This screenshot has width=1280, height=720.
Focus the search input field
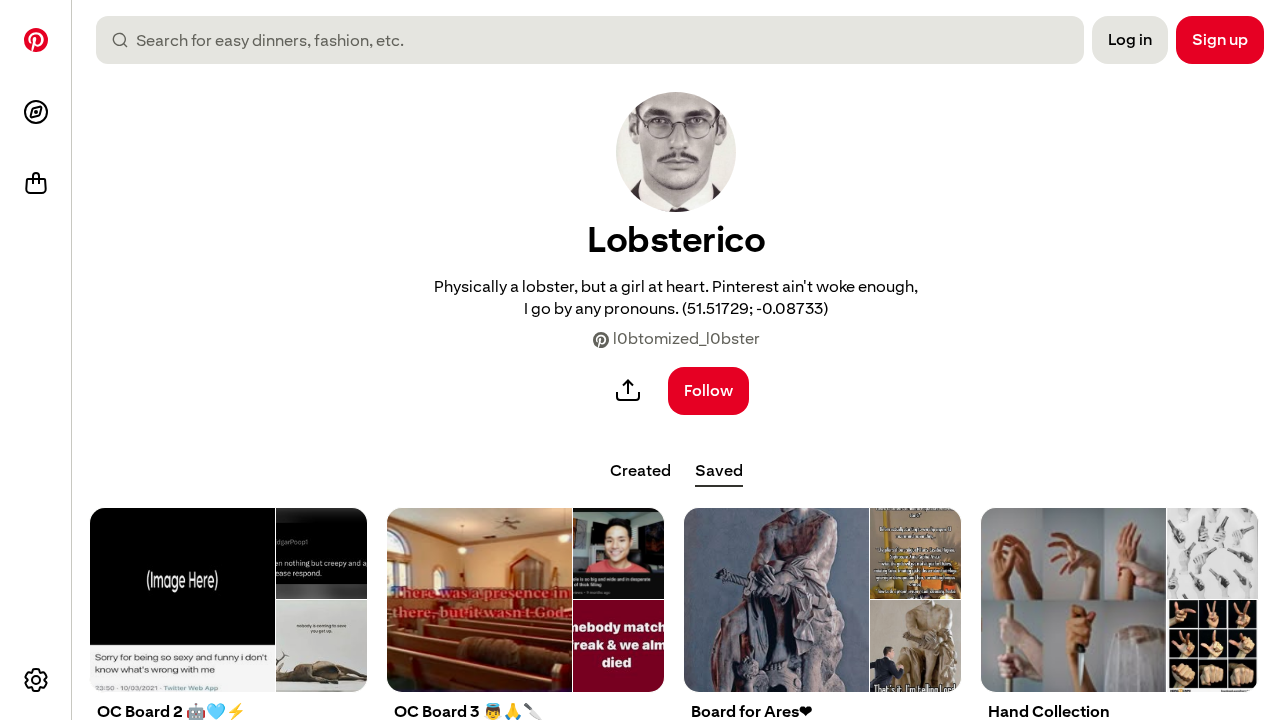[590, 40]
